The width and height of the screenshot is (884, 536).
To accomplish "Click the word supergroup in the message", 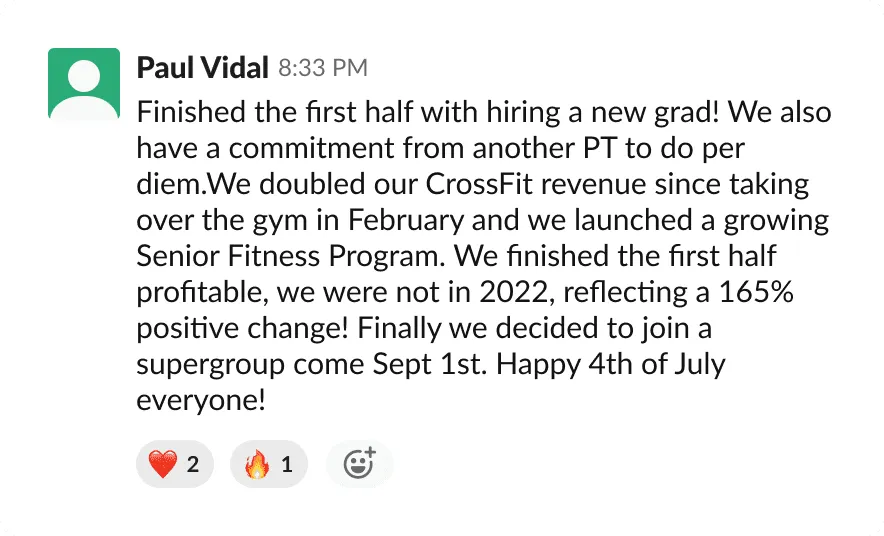I will tap(210, 364).
